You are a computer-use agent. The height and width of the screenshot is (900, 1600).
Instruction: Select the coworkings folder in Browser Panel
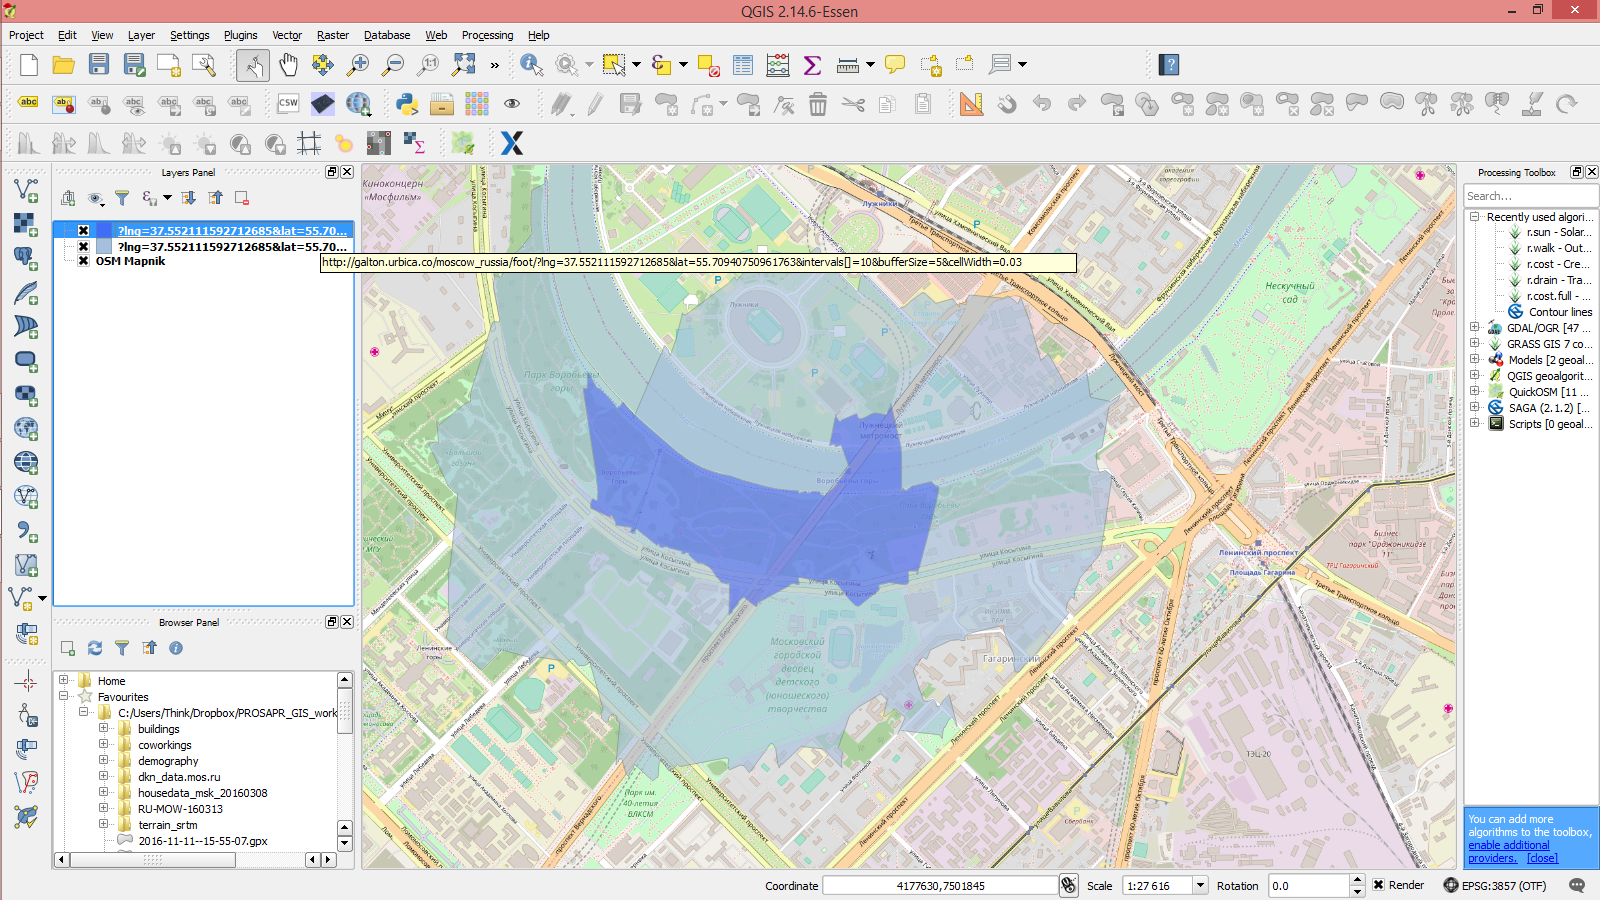(x=164, y=745)
